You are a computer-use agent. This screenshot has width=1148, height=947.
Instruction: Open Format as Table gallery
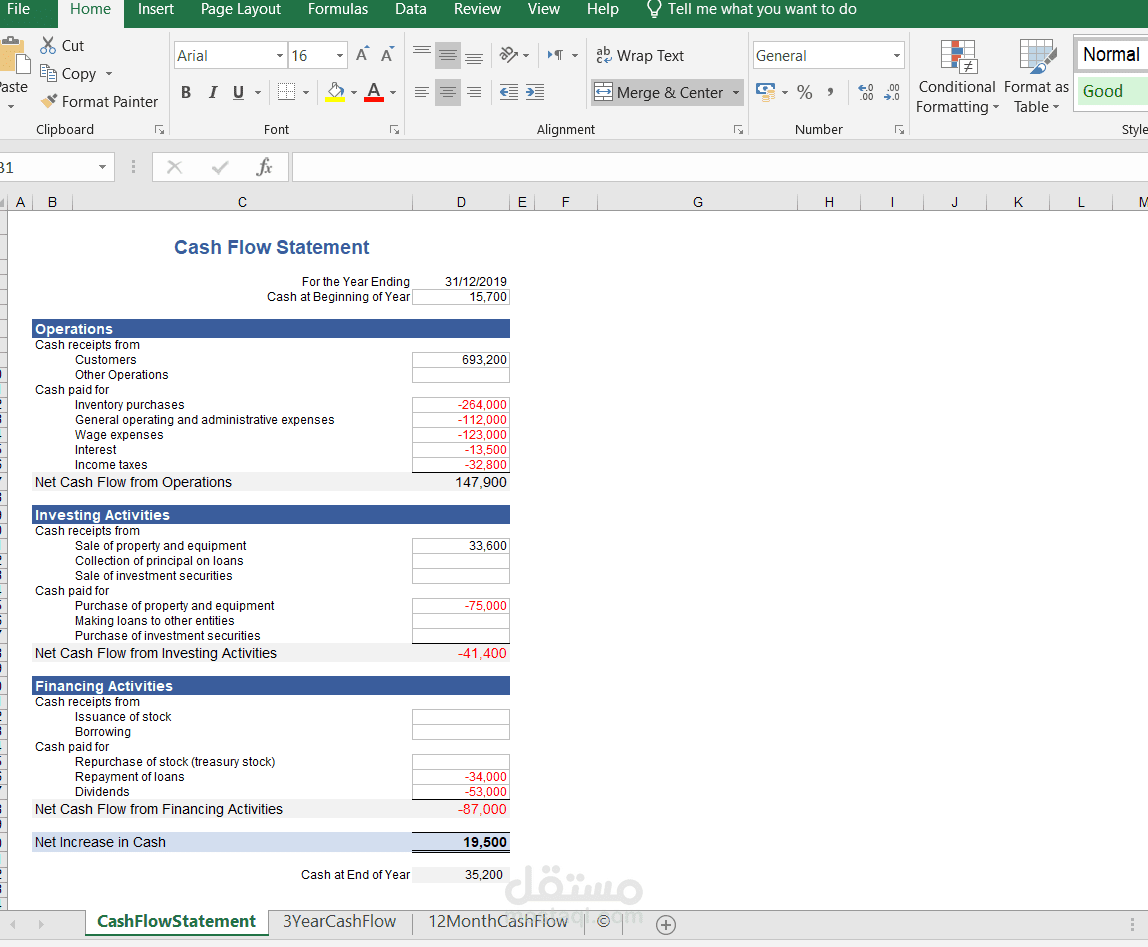pos(1036,77)
